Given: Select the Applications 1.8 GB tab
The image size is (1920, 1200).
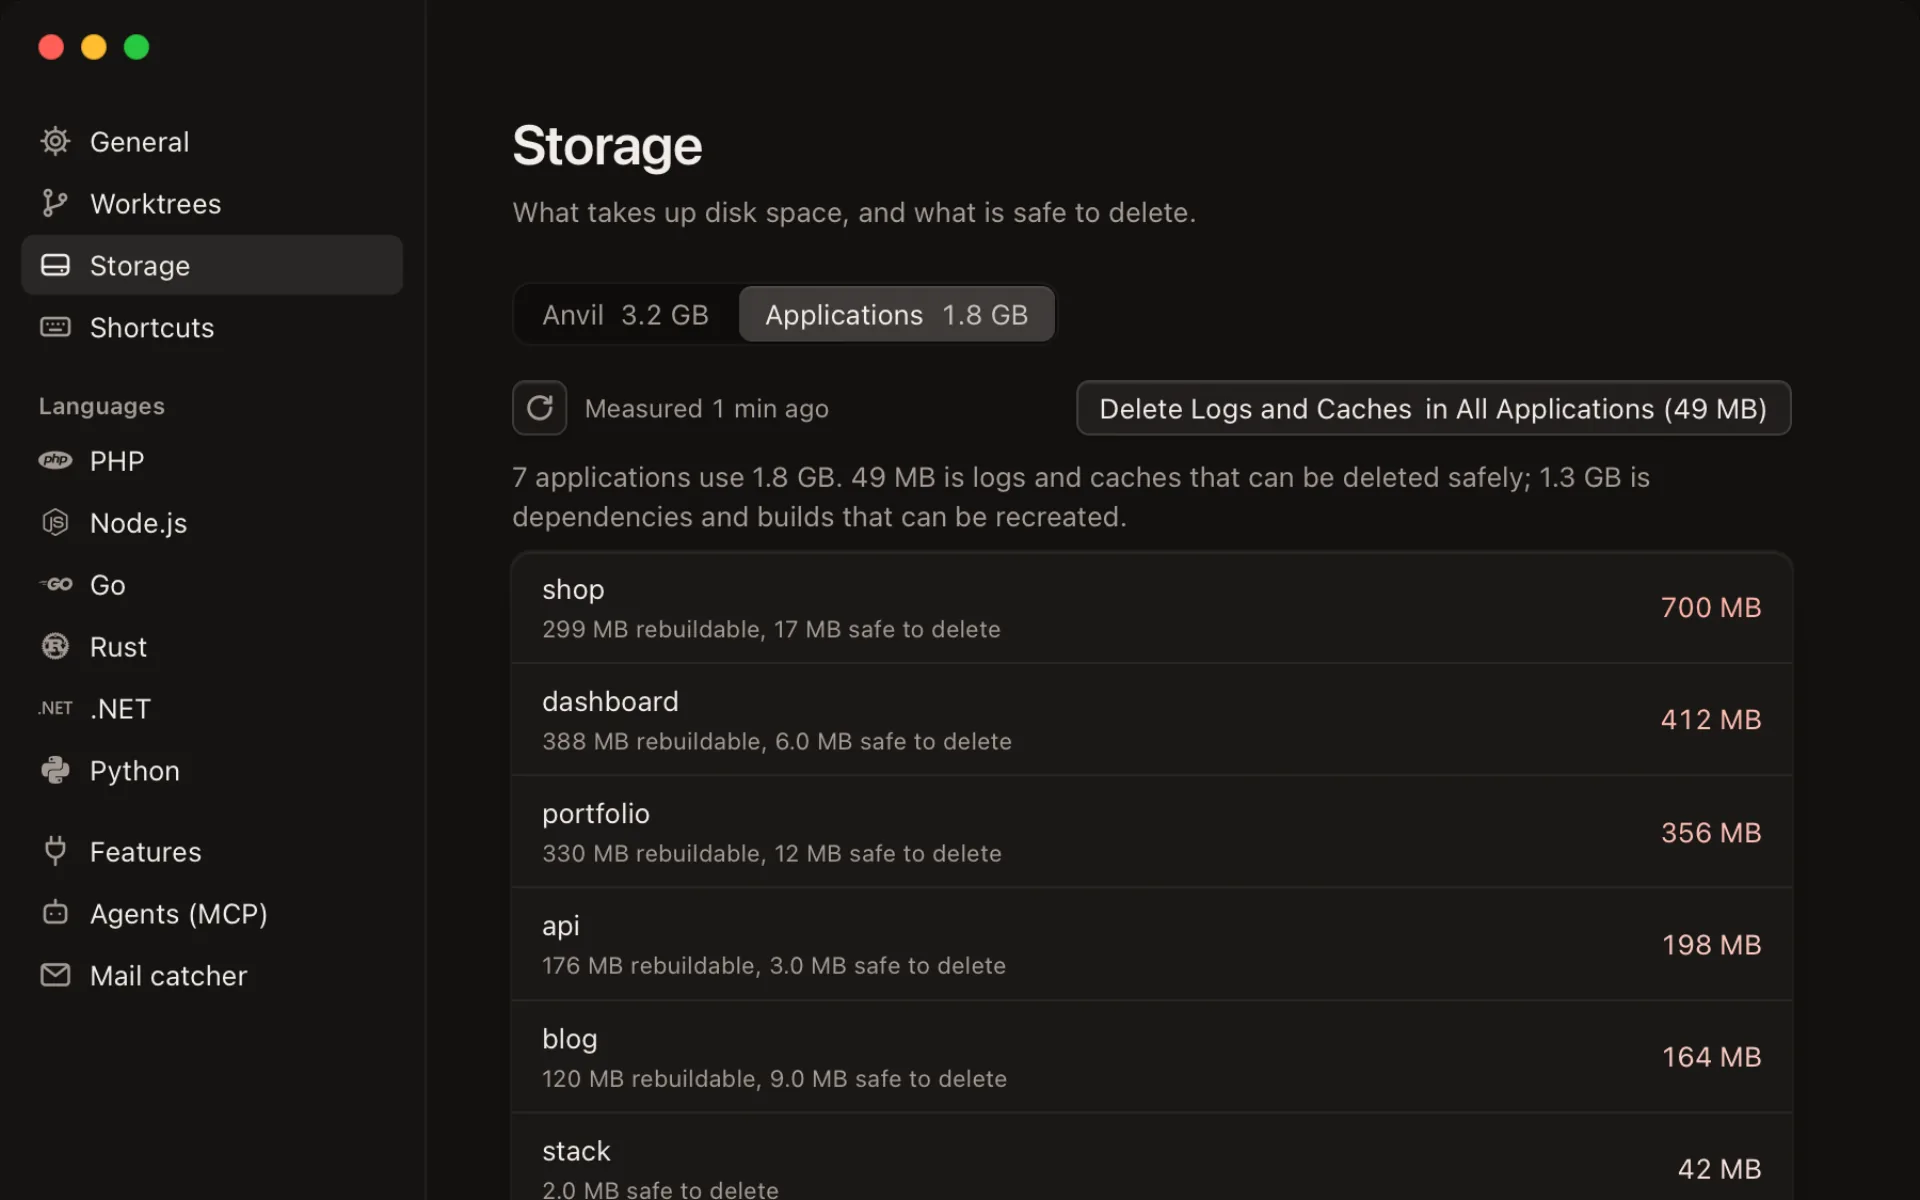Looking at the screenshot, I should point(896,315).
